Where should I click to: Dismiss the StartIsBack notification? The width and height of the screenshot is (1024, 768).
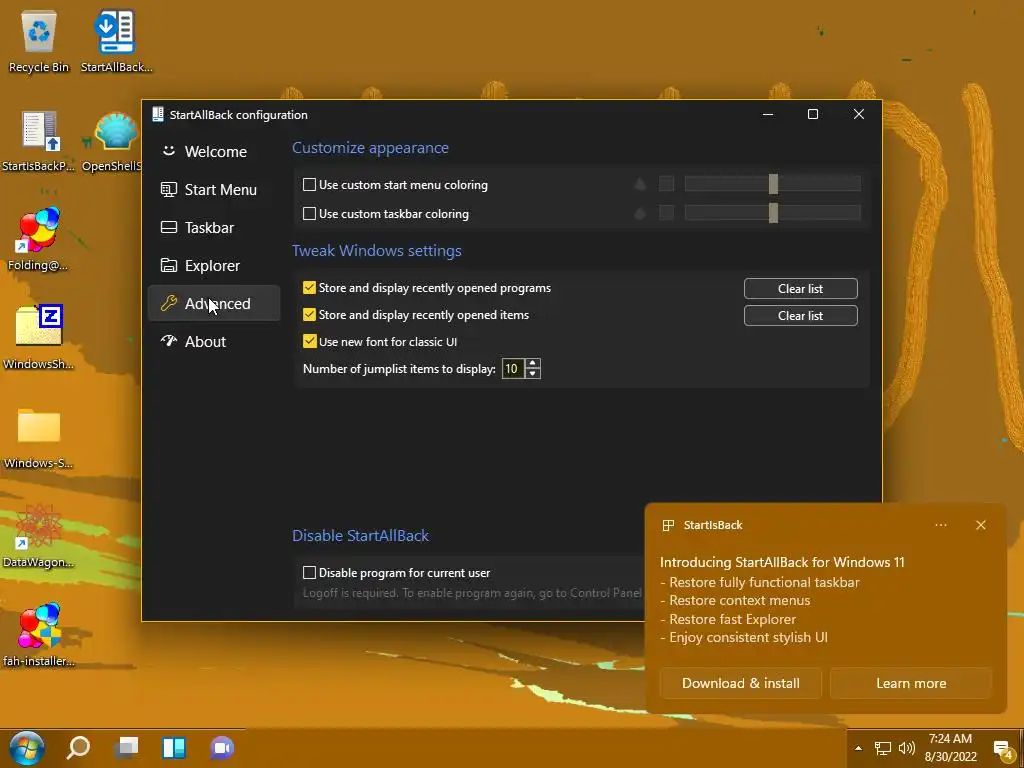[980, 525]
